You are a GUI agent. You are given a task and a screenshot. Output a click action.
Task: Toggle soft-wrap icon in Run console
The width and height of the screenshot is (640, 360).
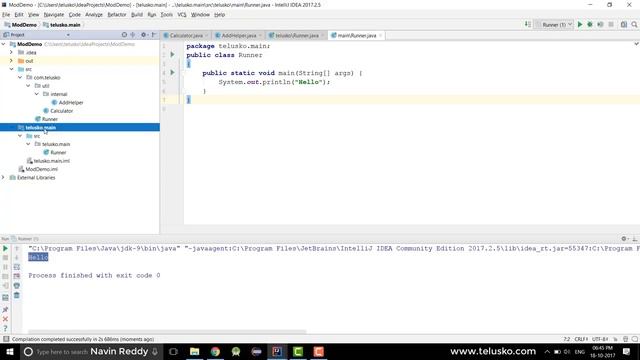point(17,267)
